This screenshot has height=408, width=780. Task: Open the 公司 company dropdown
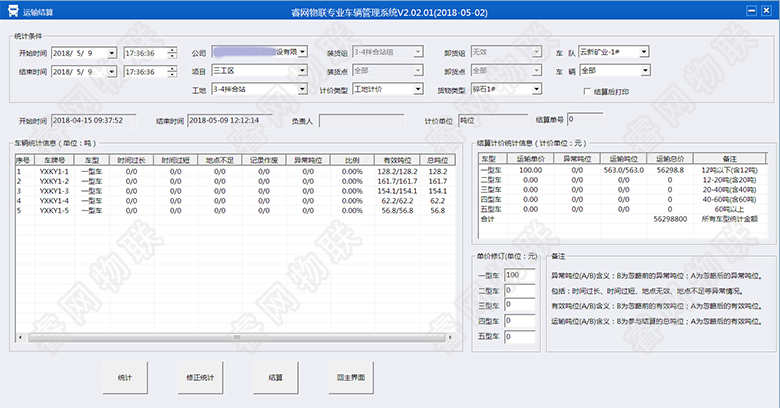click(301, 52)
